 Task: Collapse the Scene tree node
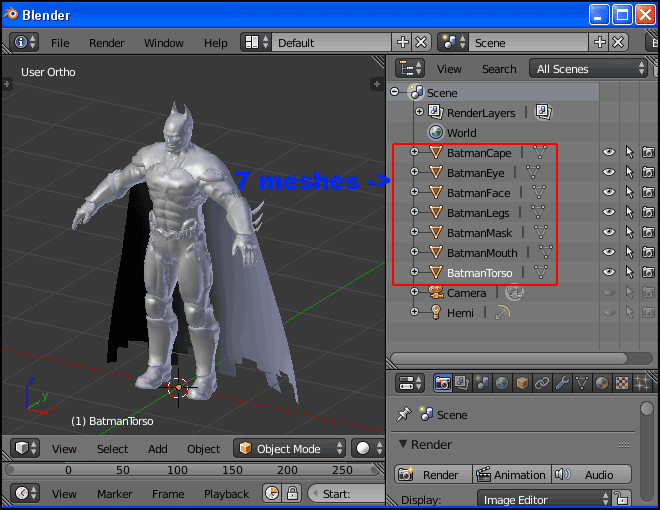tap(394, 91)
